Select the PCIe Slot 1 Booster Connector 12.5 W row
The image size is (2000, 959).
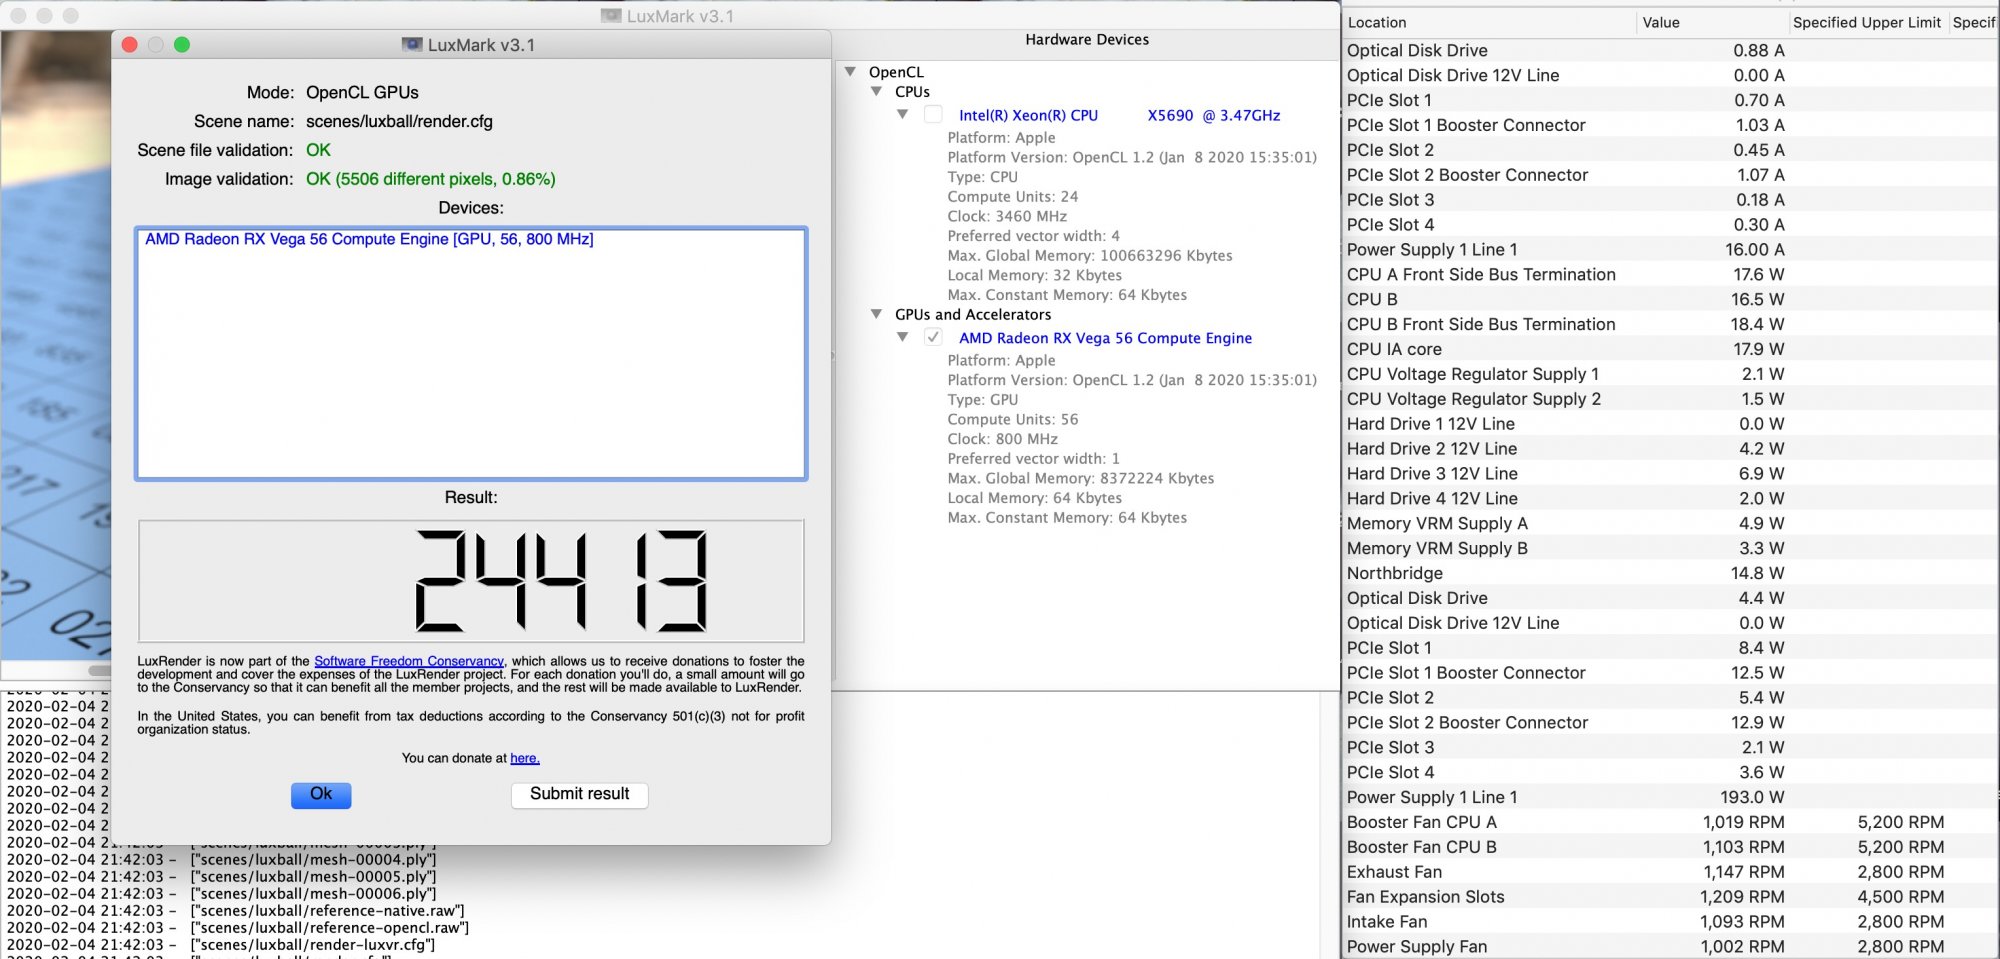(1669, 673)
